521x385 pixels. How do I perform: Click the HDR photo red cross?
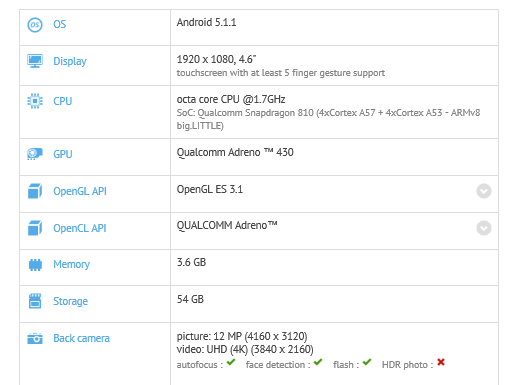[441, 362]
